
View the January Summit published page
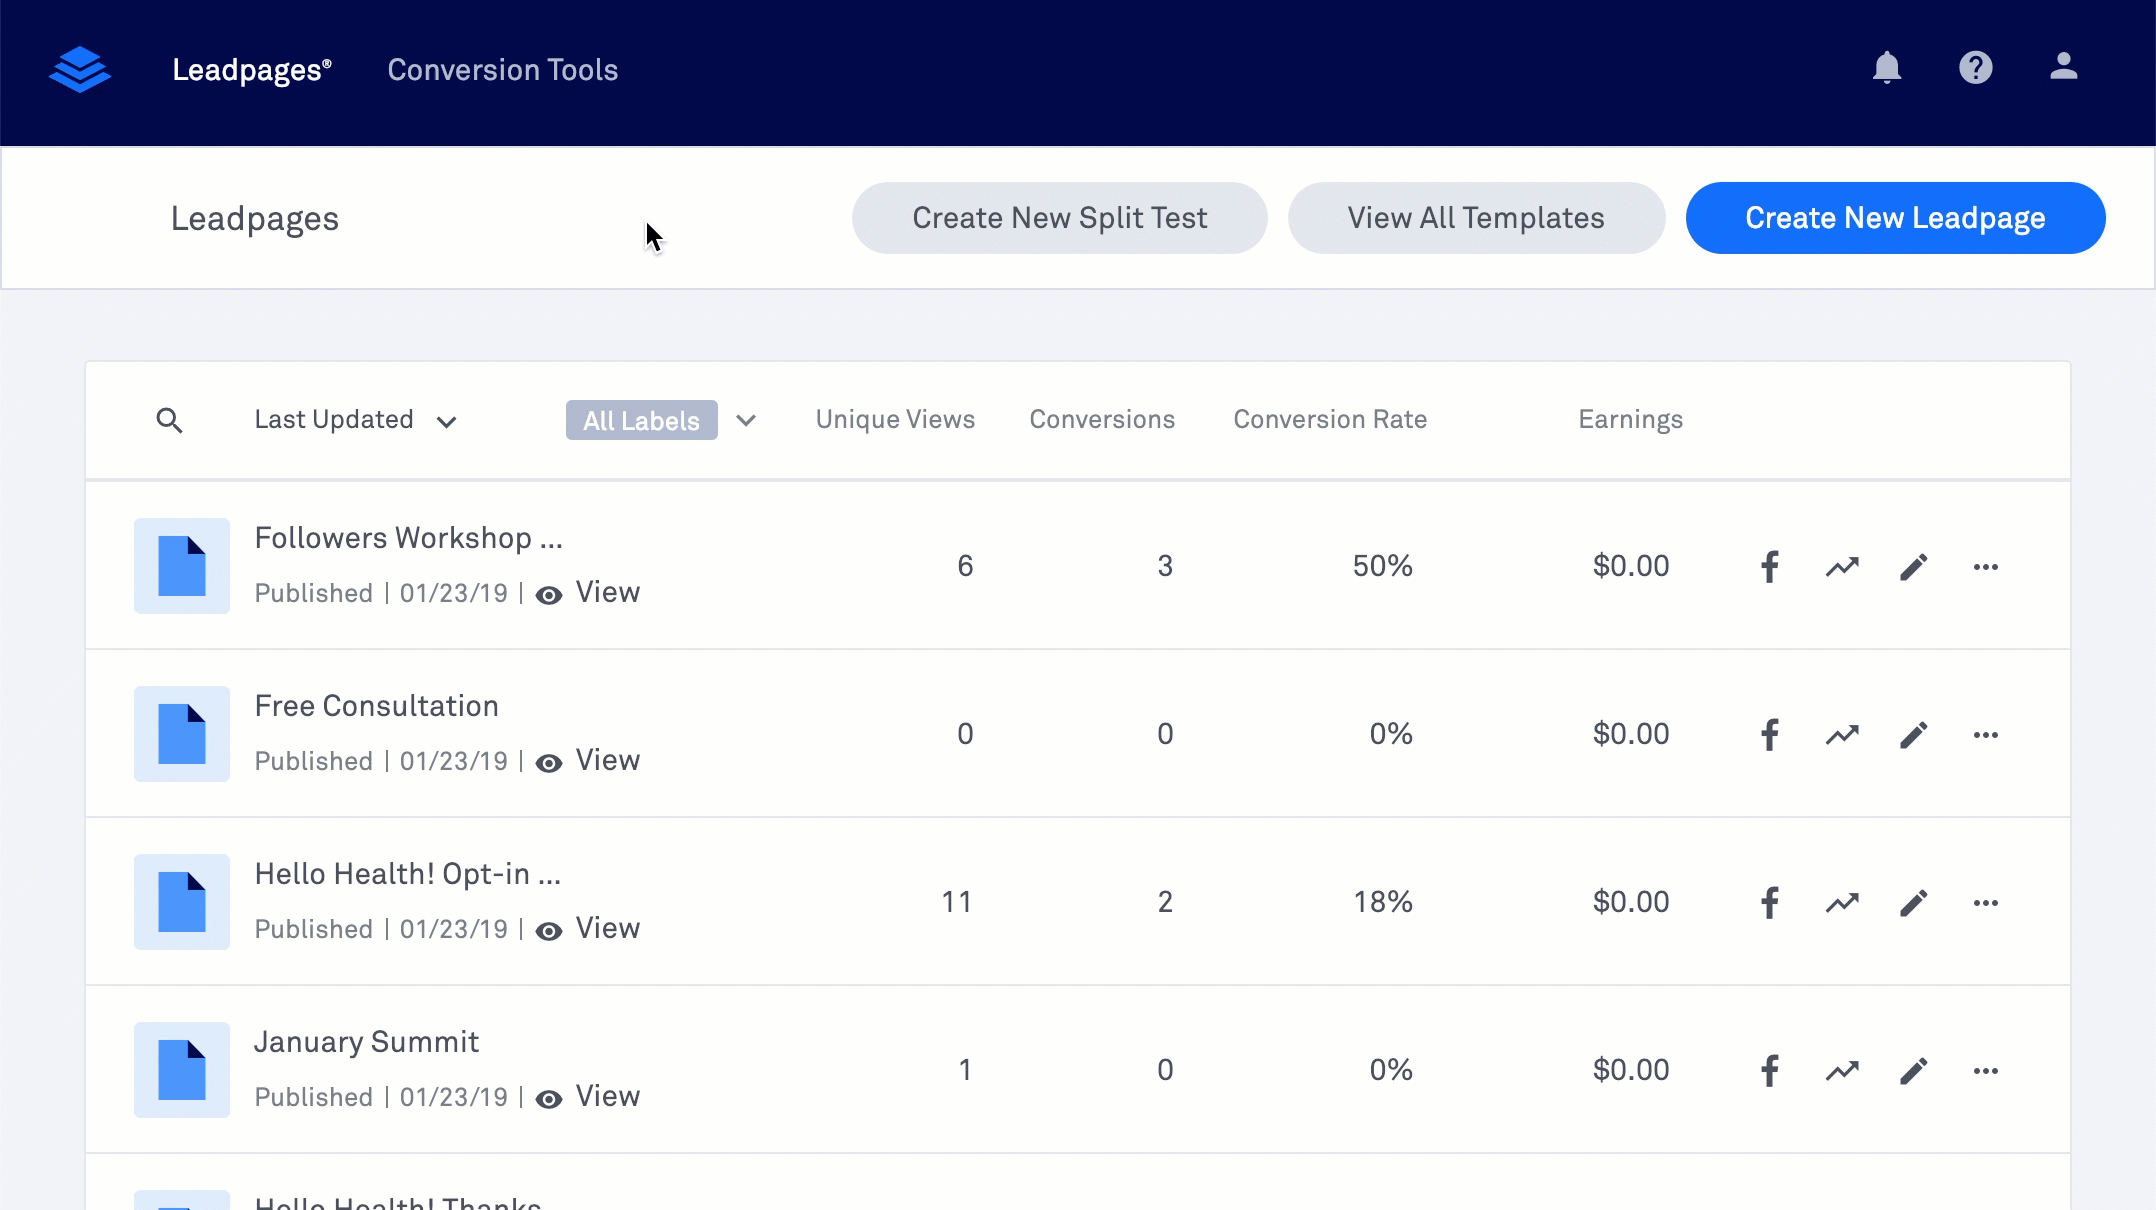click(589, 1097)
